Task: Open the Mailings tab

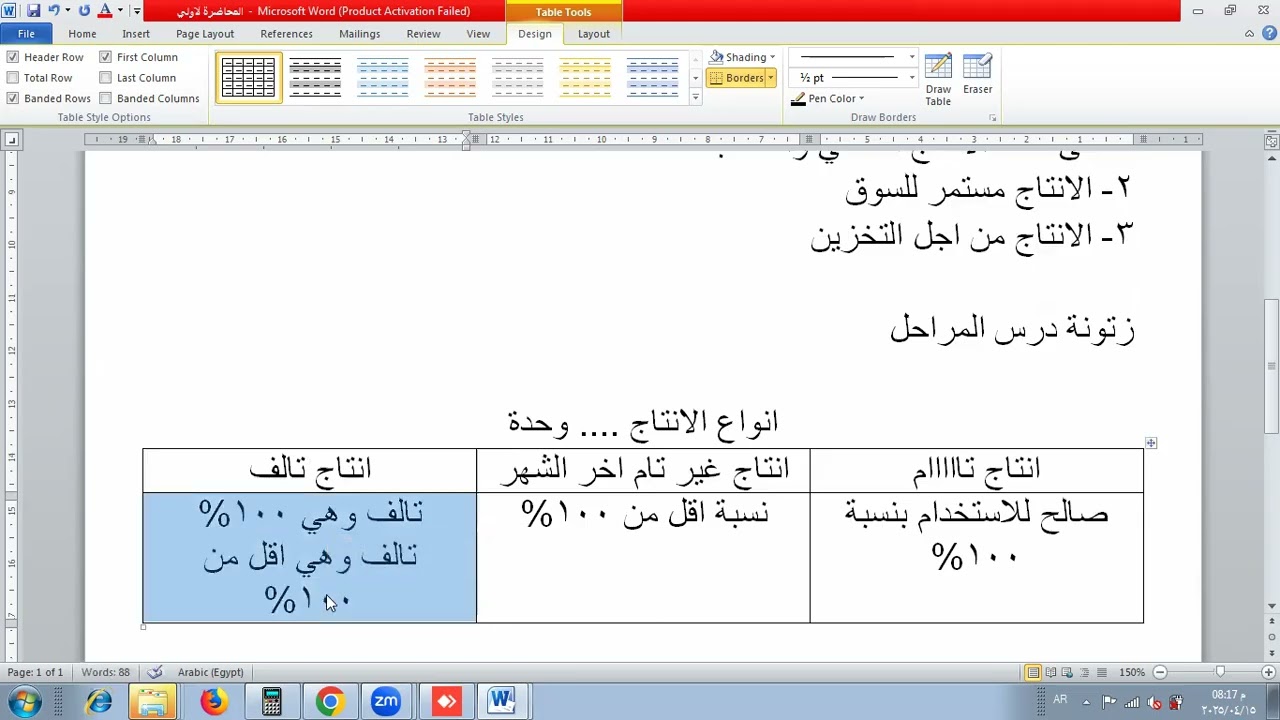Action: [359, 34]
